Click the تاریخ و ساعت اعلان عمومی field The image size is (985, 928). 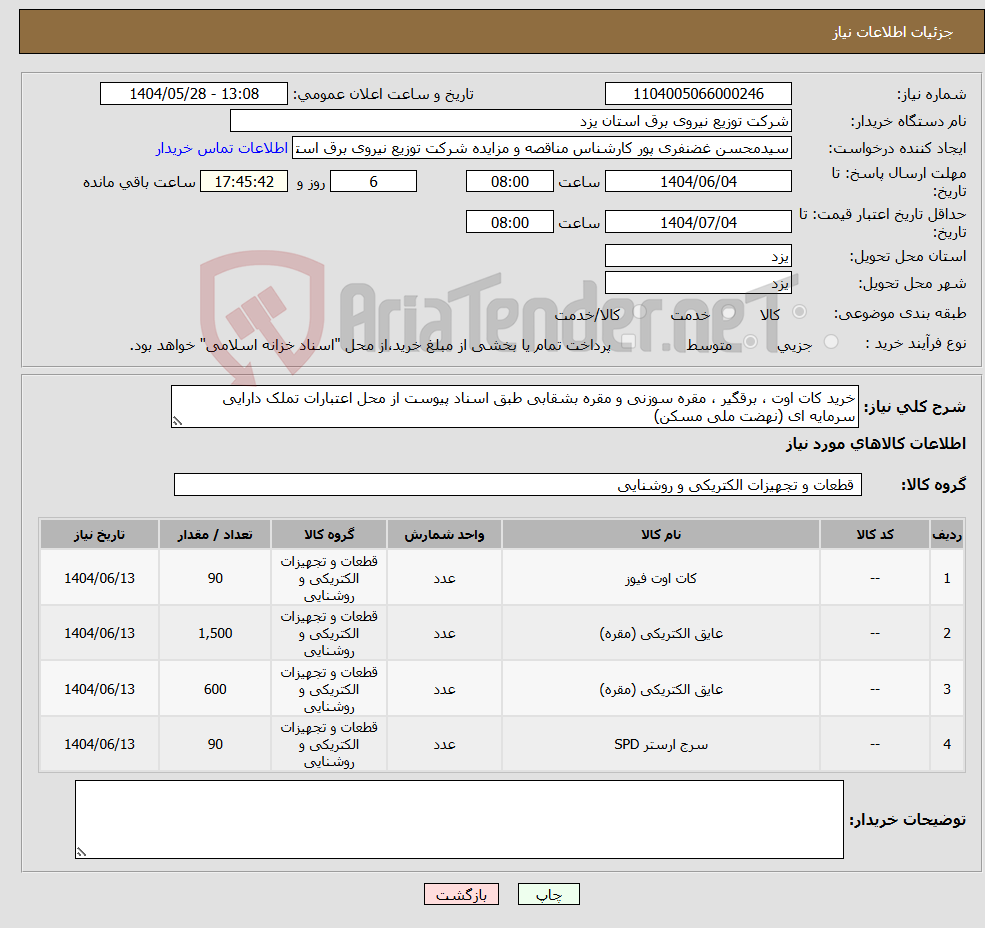(x=194, y=93)
